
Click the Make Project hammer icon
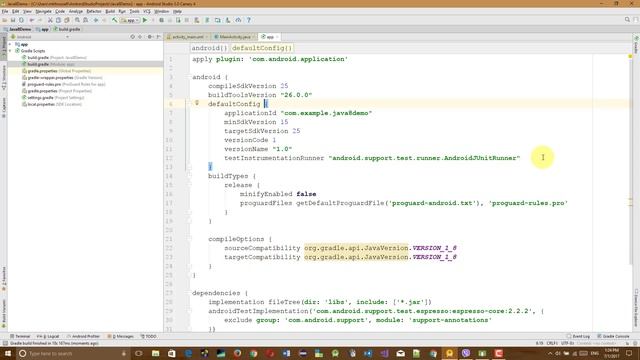[115, 20]
